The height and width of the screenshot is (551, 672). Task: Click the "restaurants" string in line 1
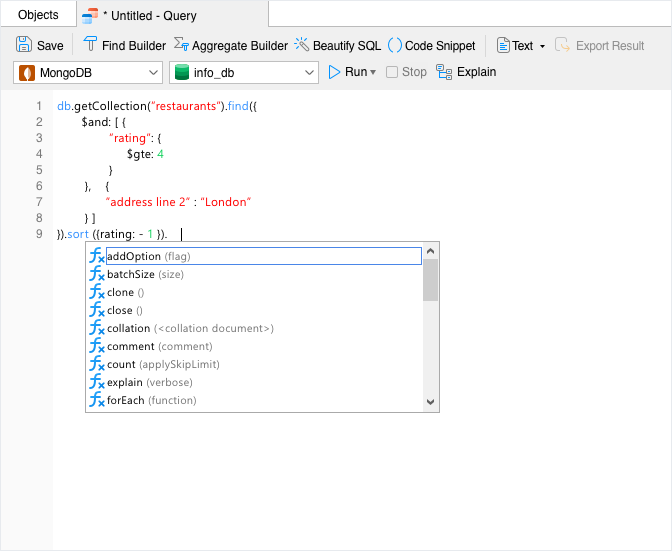click(185, 106)
